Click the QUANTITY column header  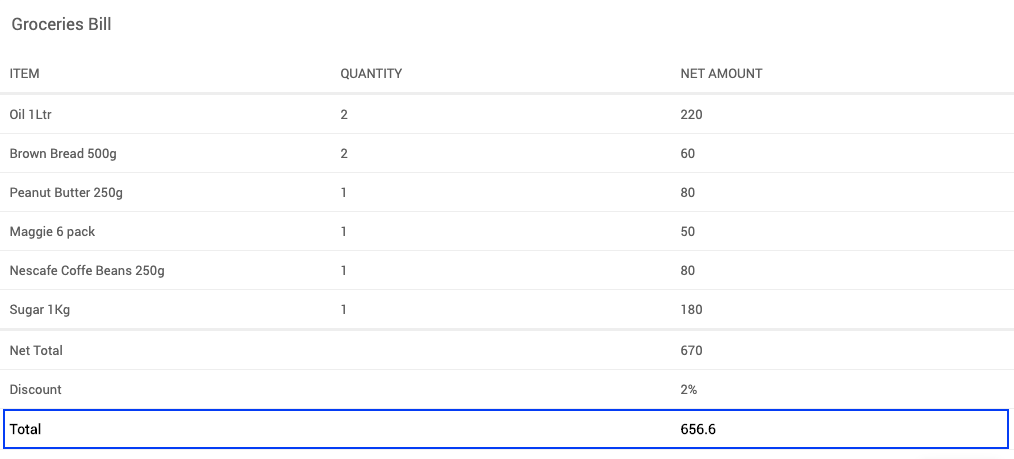[x=371, y=74]
